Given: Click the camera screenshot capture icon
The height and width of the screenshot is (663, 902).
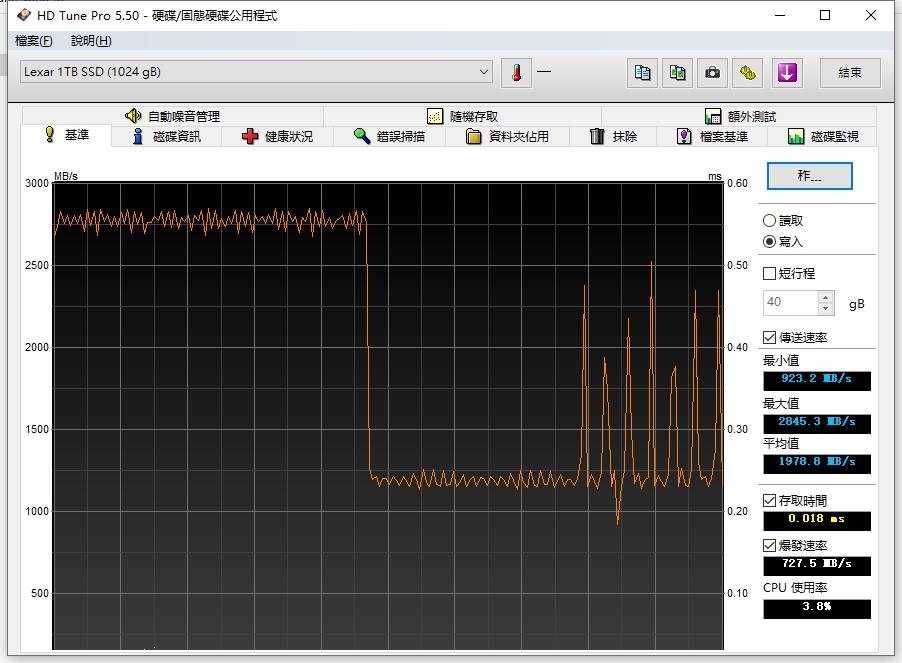Looking at the screenshot, I should (712, 72).
